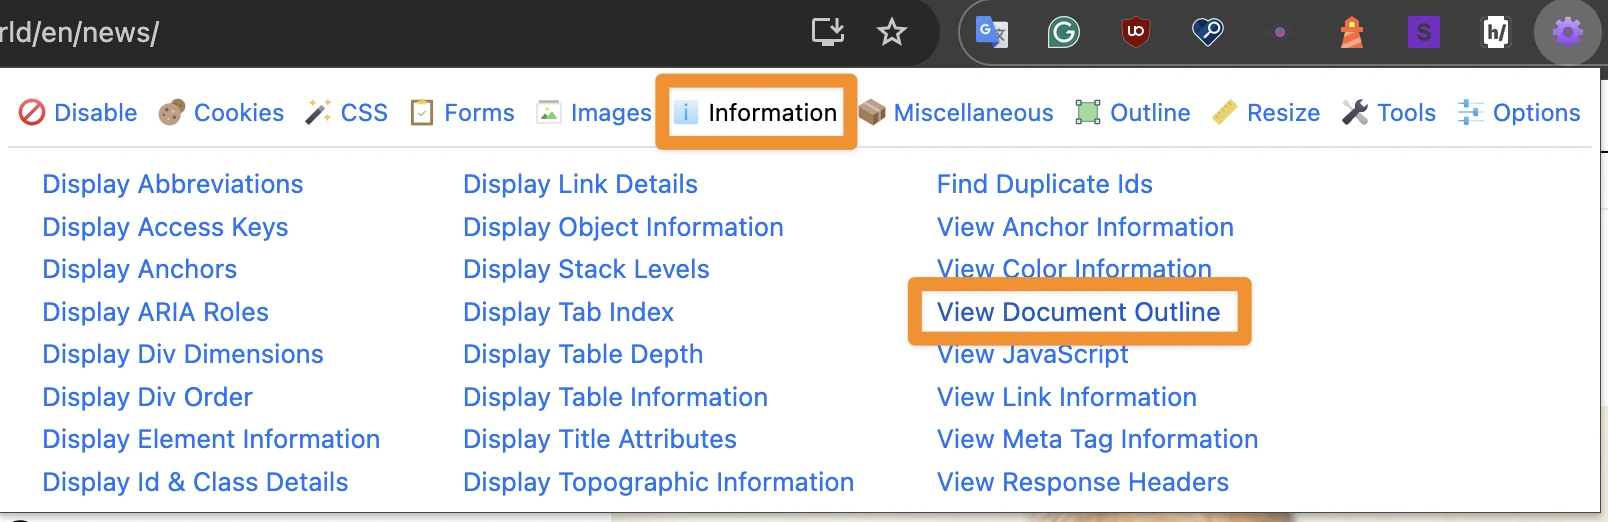Screen dimensions: 1608x522
Task: Click the Web Developer gear icon
Action: click(1567, 33)
